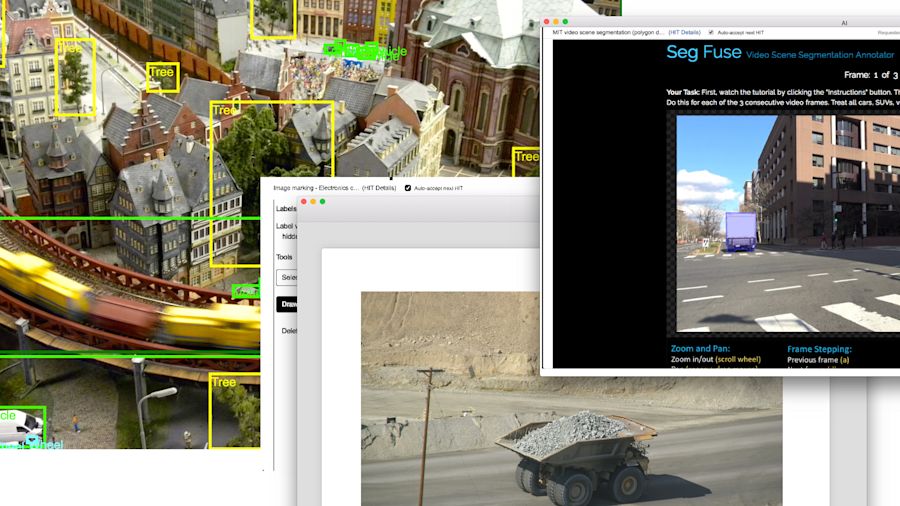900x506 pixels.
Task: Minimize the dump truck image window
Action: [x=313, y=201]
